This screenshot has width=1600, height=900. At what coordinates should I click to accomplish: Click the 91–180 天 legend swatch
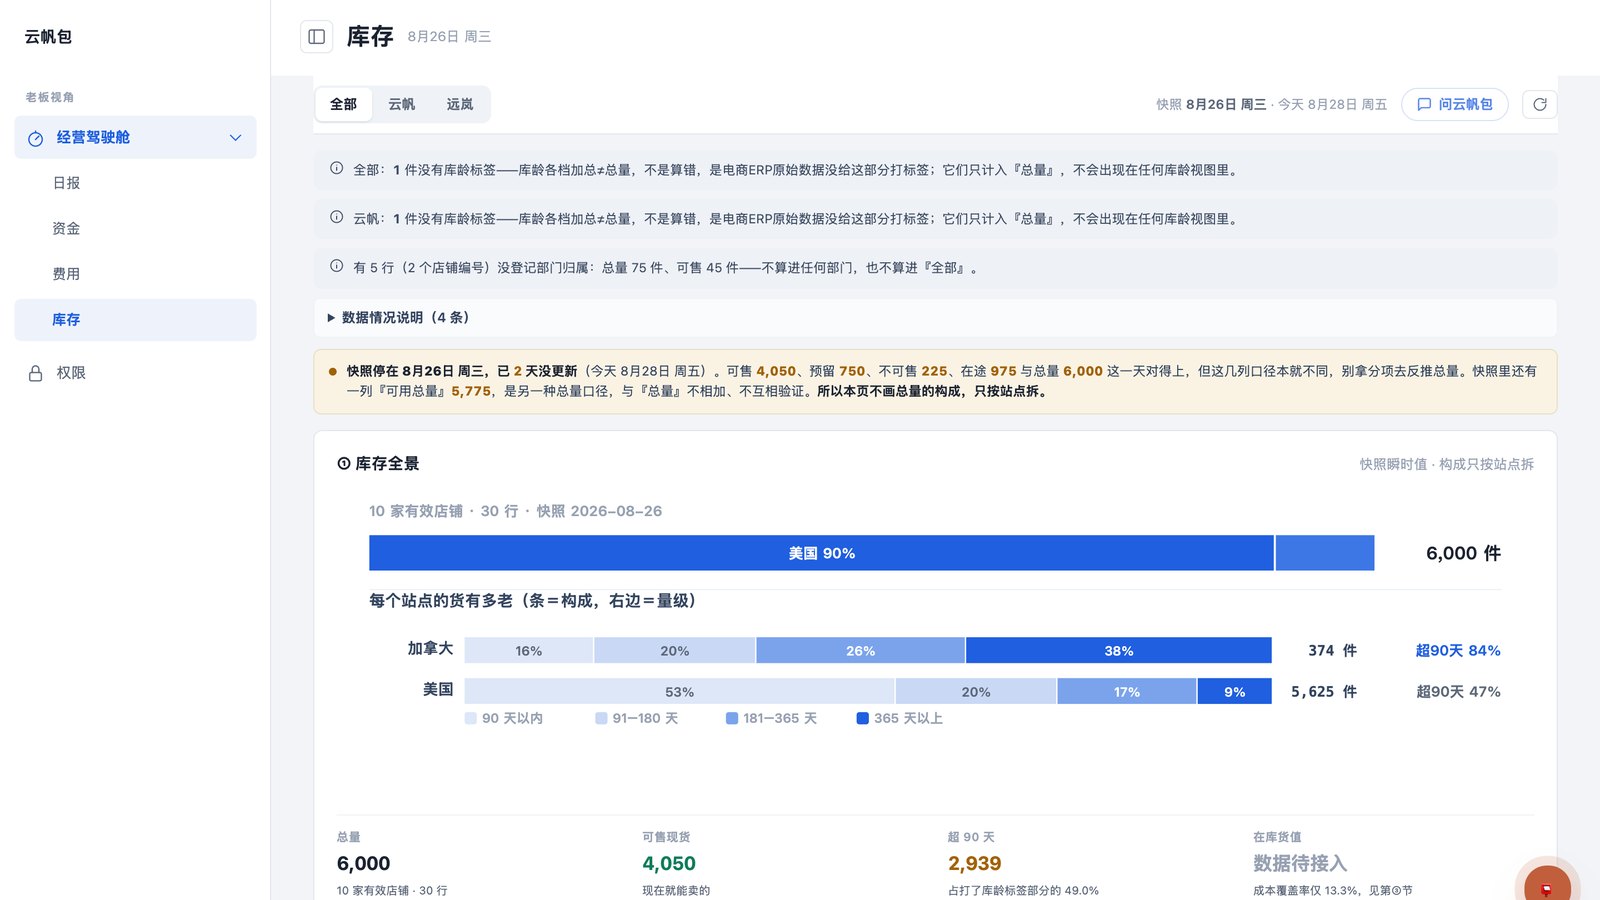coord(601,718)
